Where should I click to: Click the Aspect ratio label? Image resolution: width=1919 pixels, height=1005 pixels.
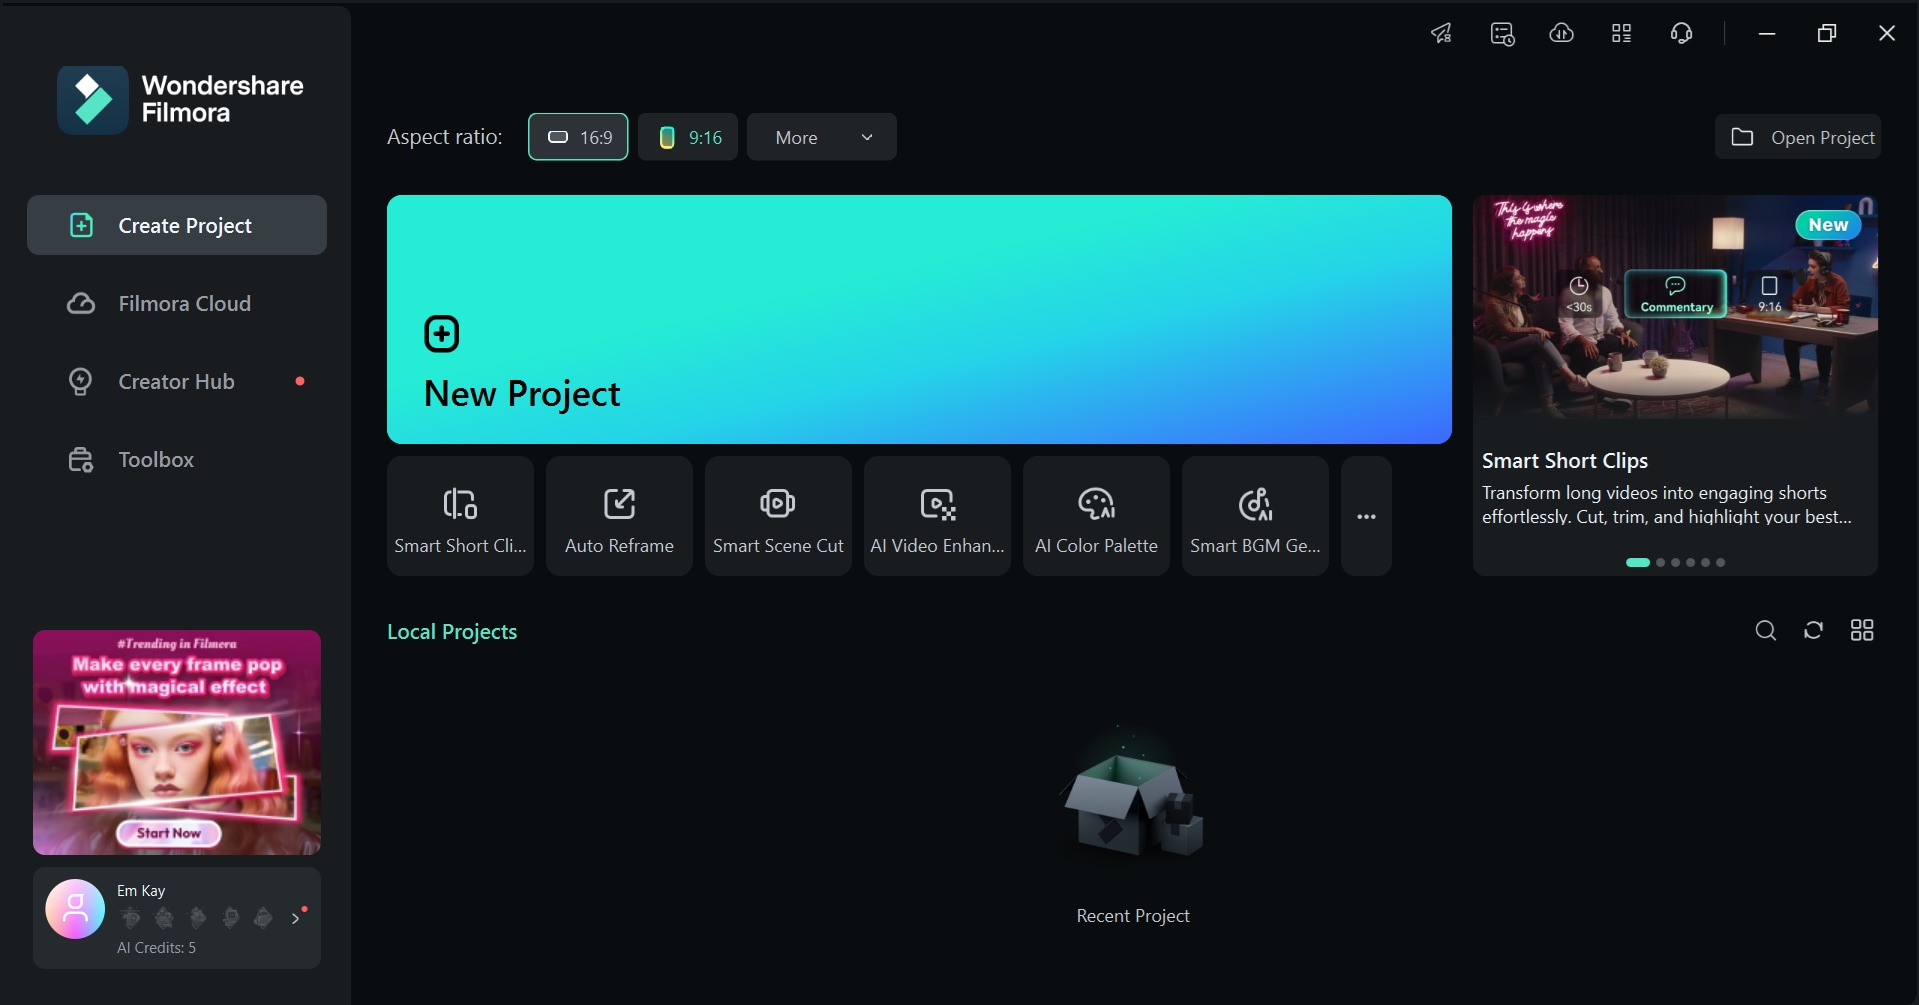(445, 137)
